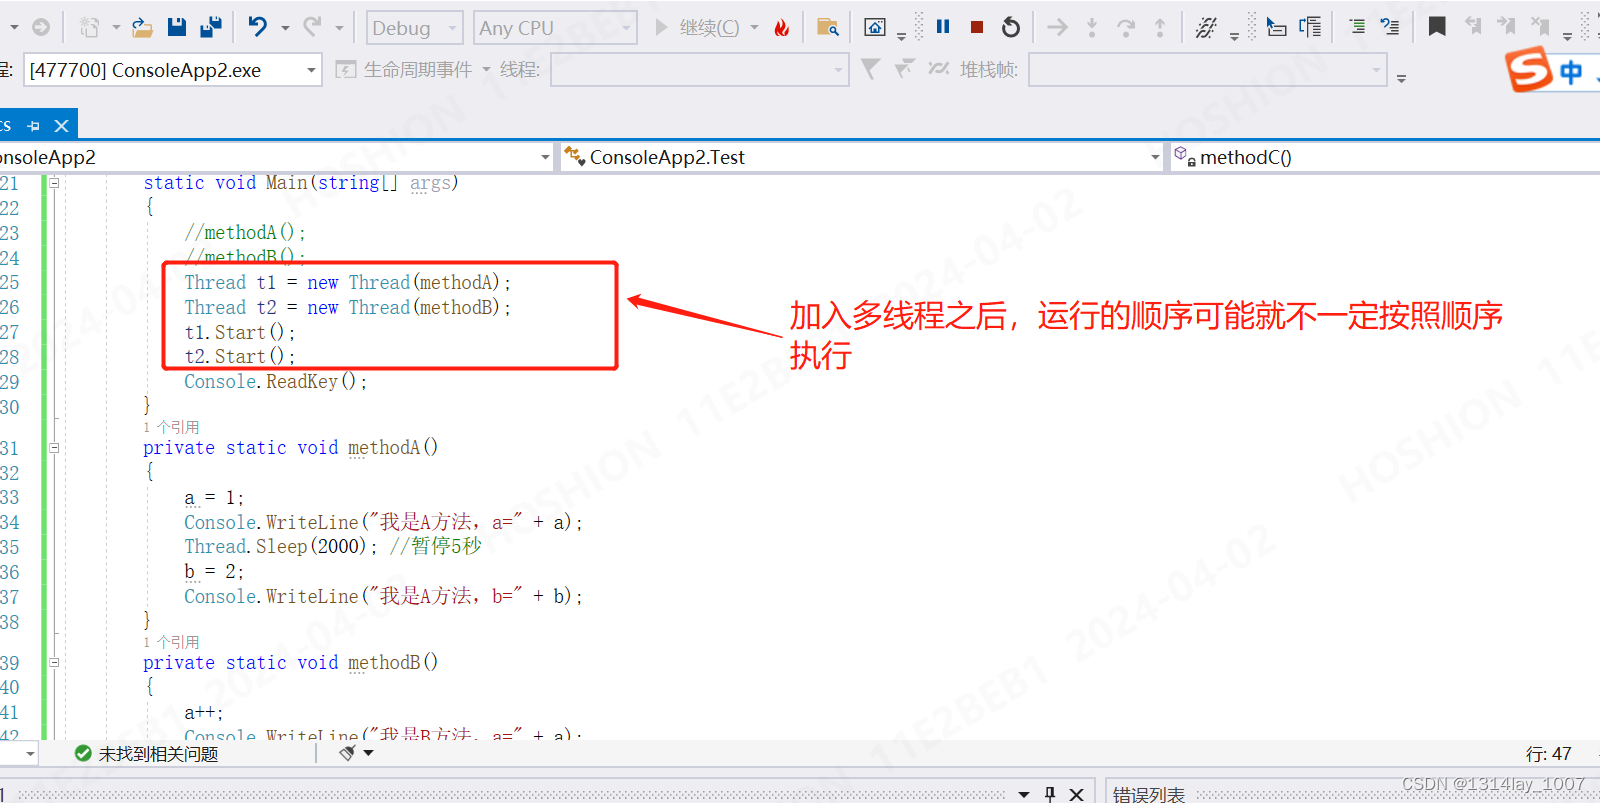Click the Hot Reload flame icon
The width and height of the screenshot is (1600, 803).
click(x=782, y=28)
